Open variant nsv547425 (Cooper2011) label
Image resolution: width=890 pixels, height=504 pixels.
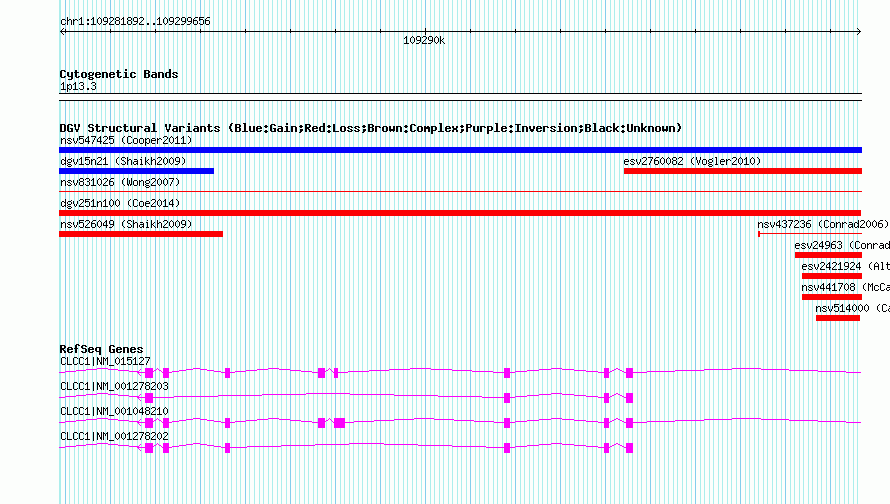[126, 140]
